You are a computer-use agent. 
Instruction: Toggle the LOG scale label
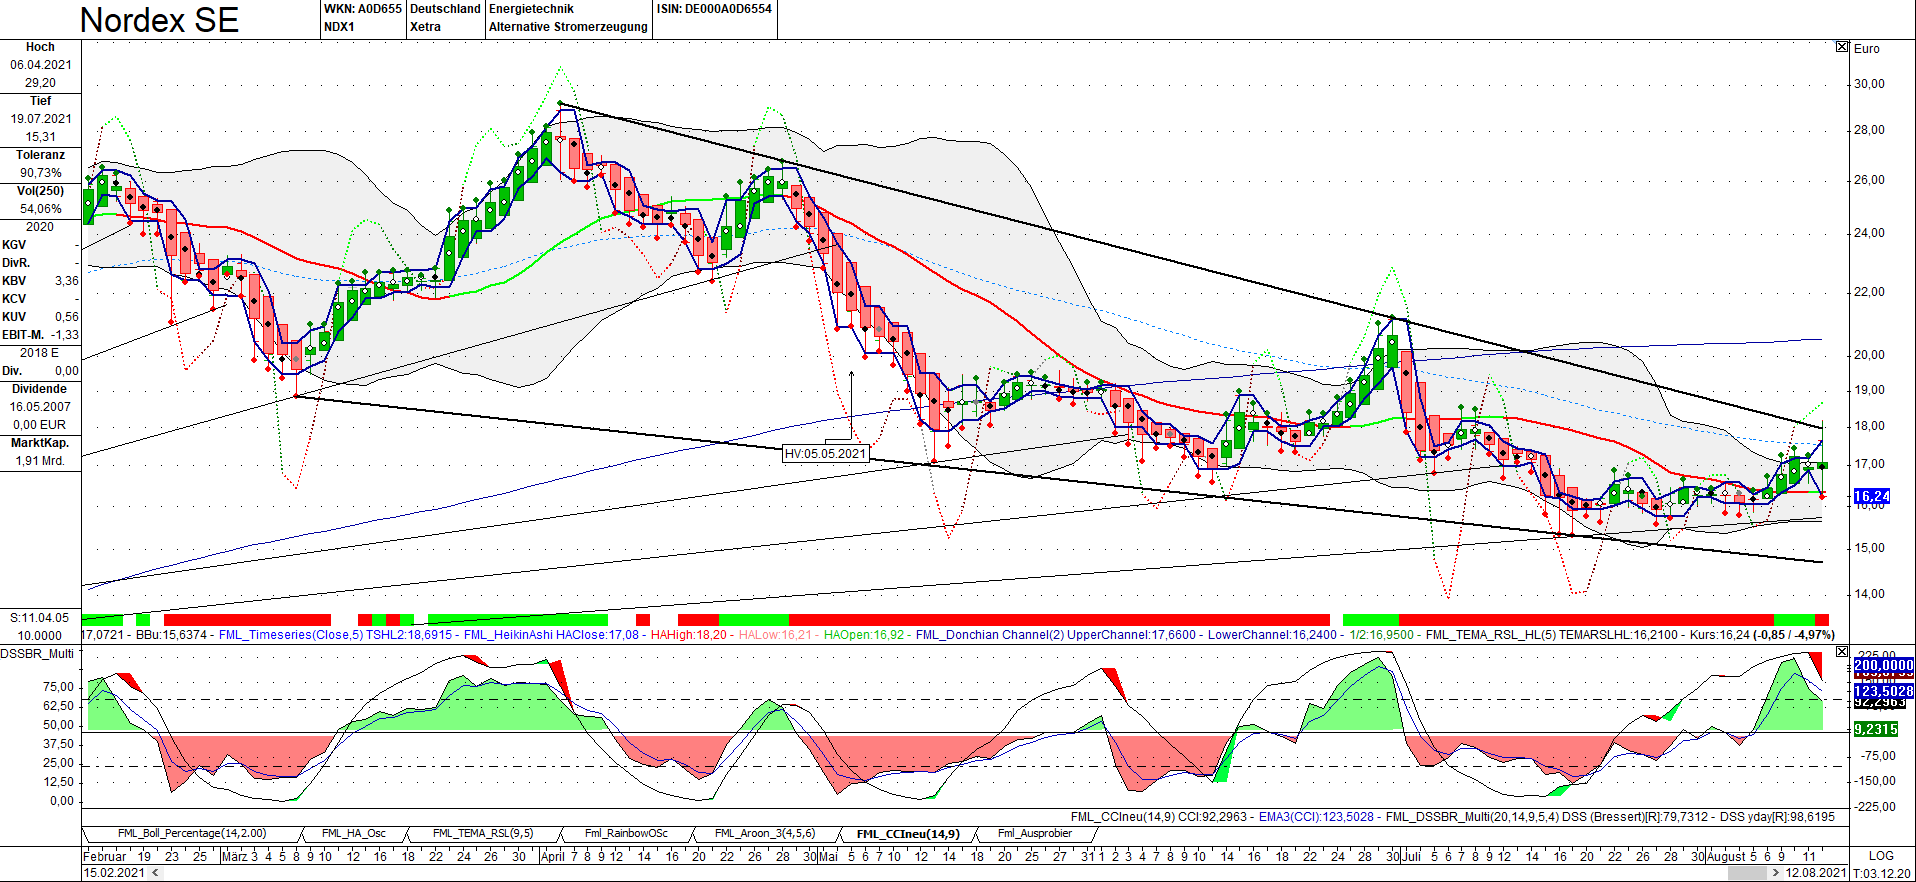(x=1881, y=856)
